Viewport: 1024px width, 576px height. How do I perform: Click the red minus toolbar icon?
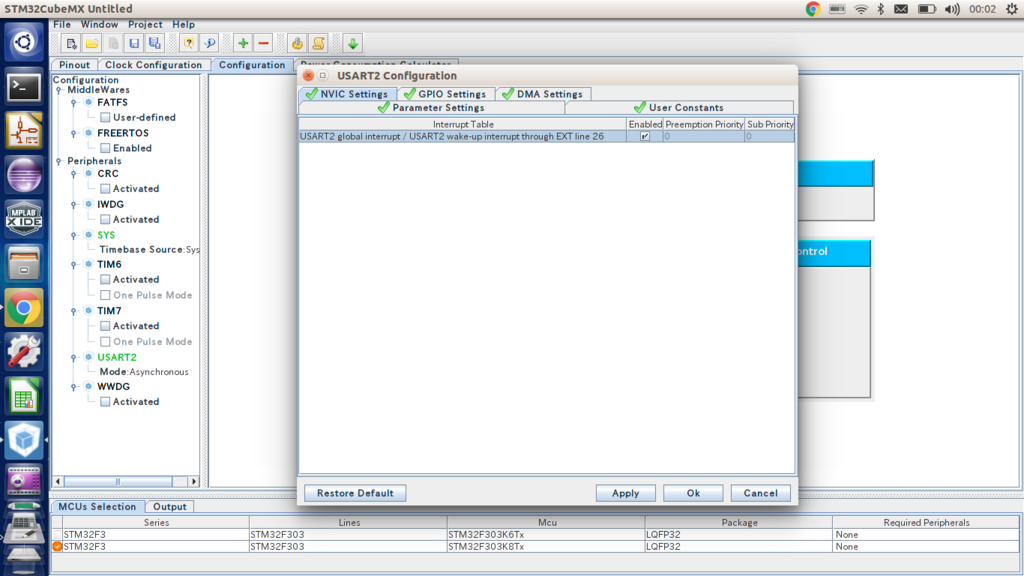coord(264,44)
